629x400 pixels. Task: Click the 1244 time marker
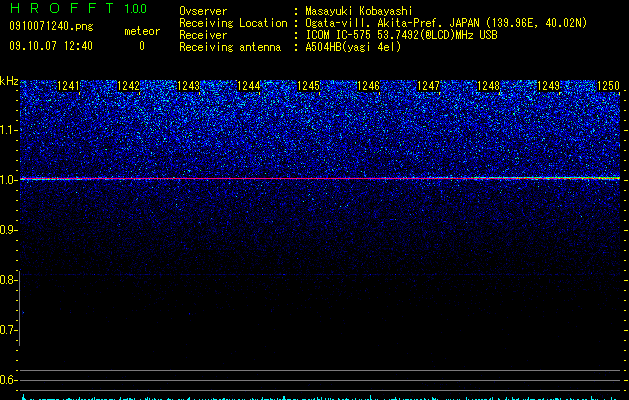[249, 86]
